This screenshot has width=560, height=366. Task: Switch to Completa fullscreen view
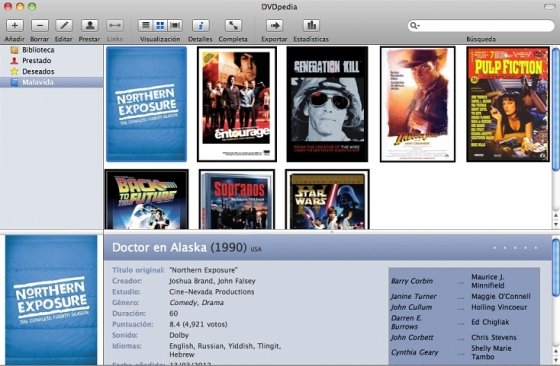point(233,25)
